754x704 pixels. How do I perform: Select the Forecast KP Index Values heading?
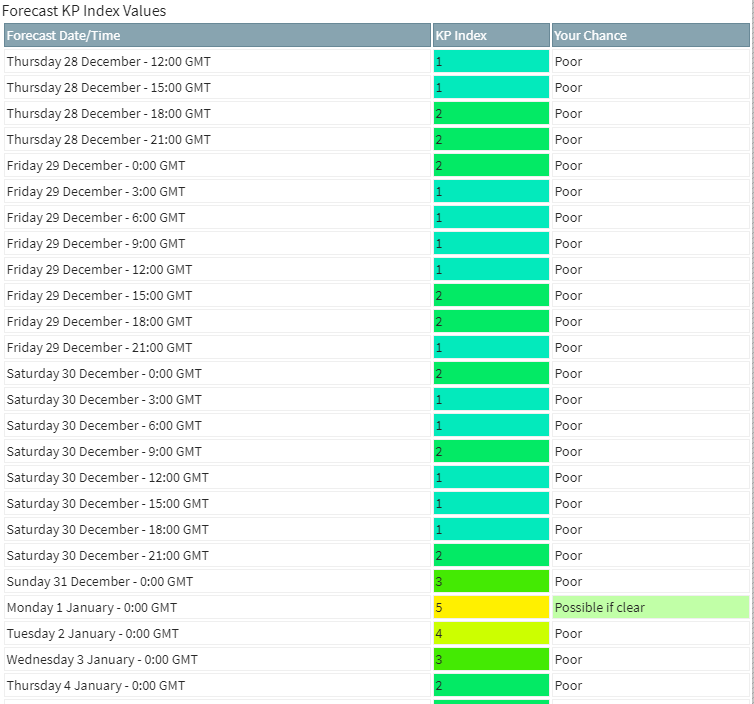[x=84, y=11]
